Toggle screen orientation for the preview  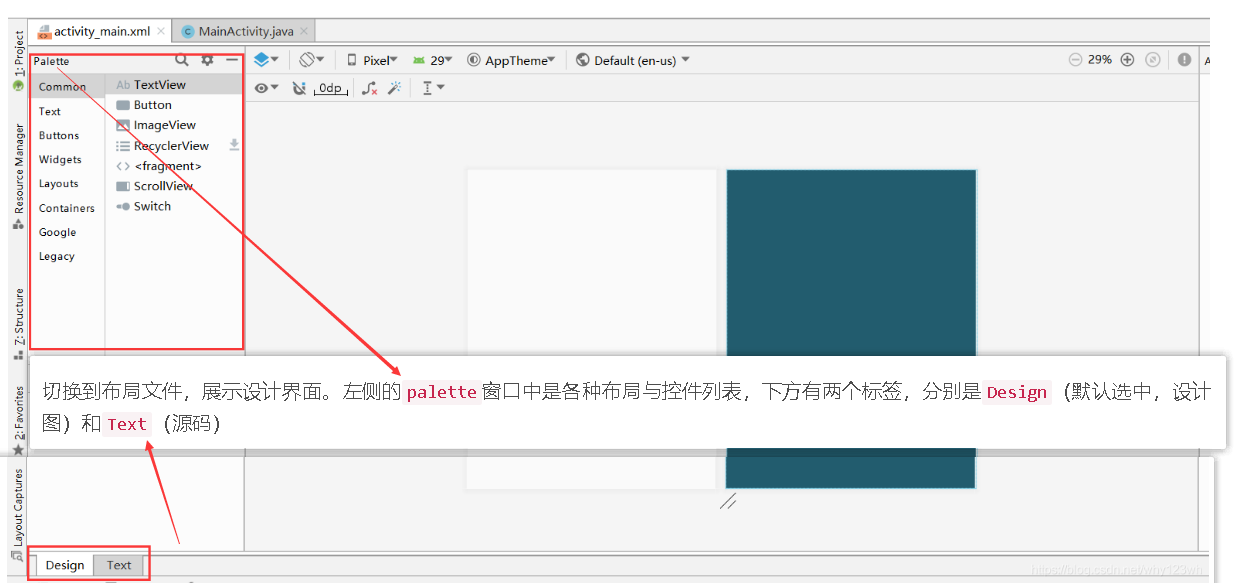(307, 59)
